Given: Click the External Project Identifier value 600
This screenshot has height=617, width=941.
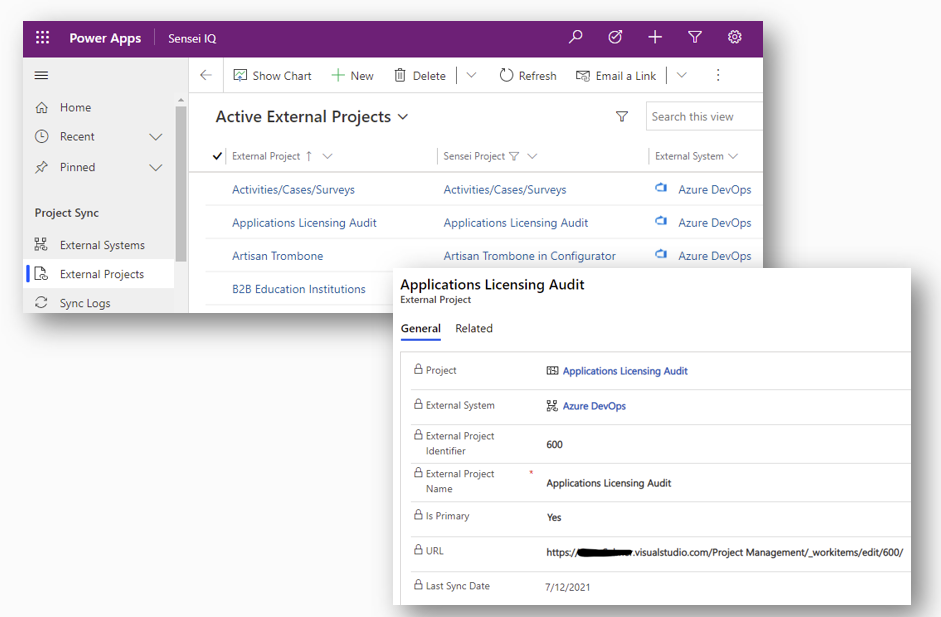Looking at the screenshot, I should pos(555,445).
